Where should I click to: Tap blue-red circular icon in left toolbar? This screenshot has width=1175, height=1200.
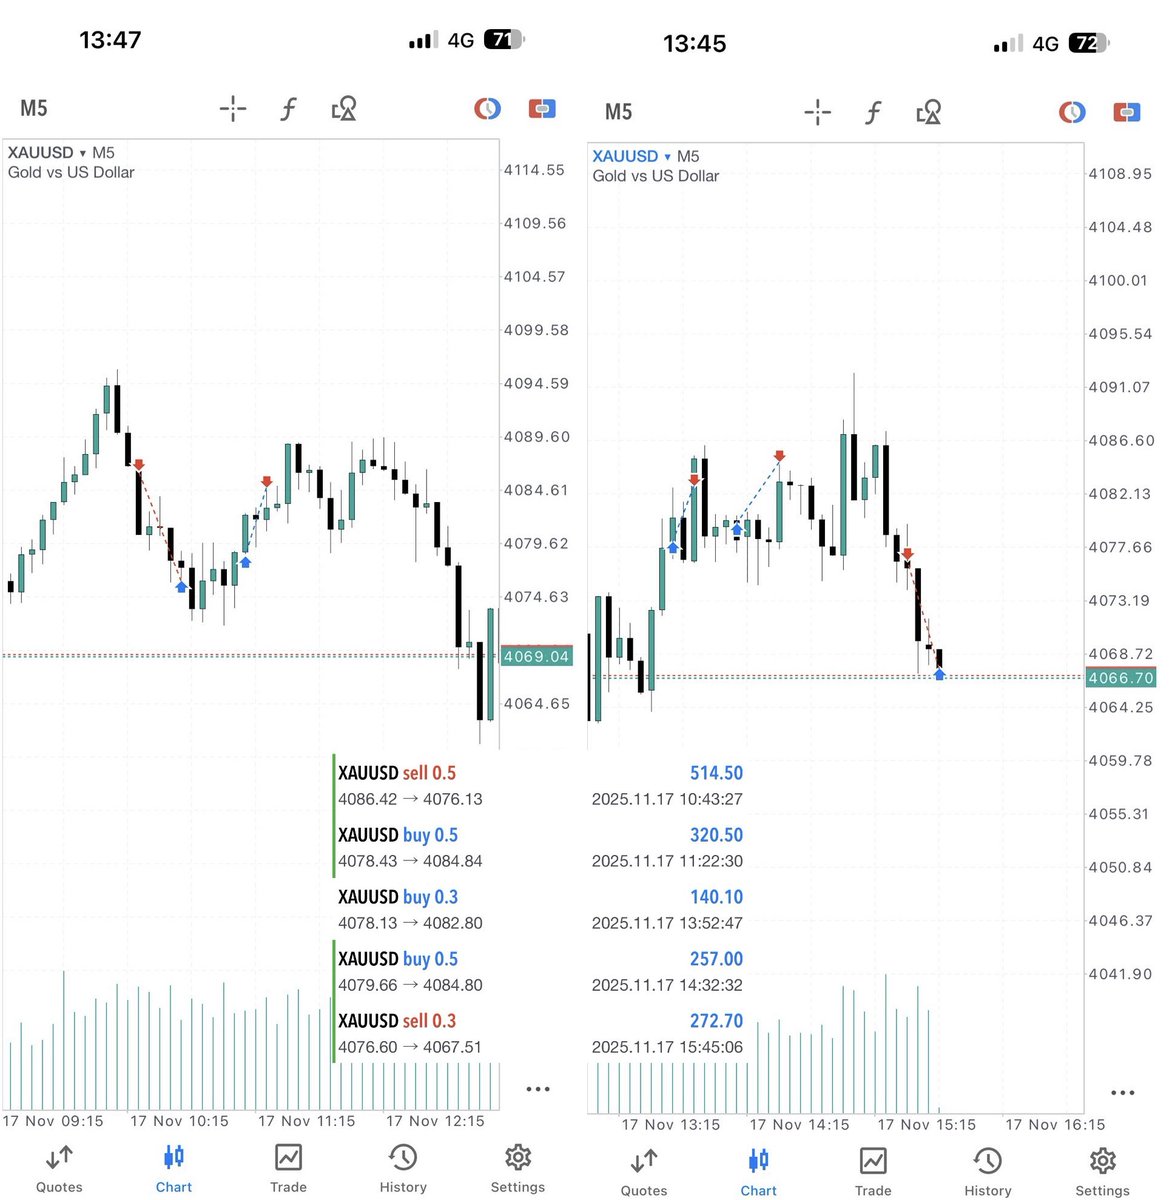(487, 107)
